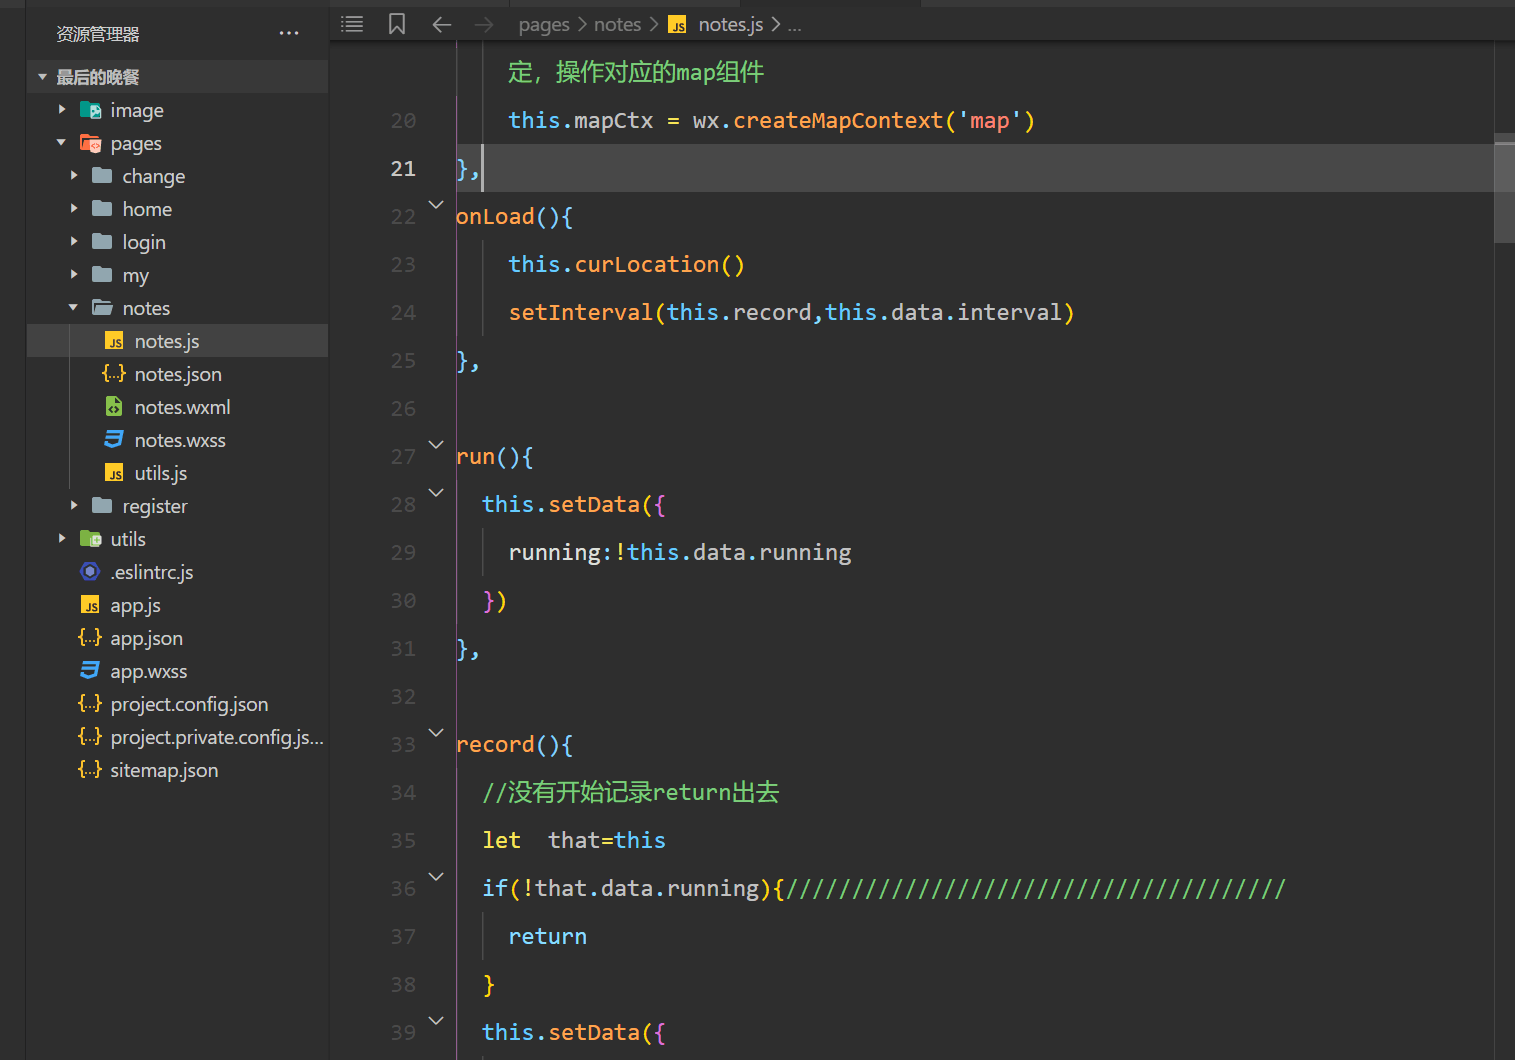Click the breadcrumb trailing ellipsis

pyautogui.click(x=795, y=26)
